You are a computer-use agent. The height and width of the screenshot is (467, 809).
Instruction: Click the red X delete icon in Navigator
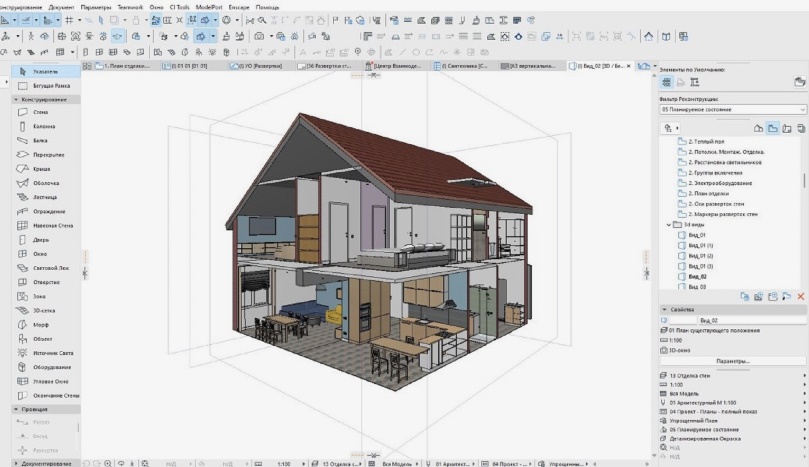click(x=801, y=296)
